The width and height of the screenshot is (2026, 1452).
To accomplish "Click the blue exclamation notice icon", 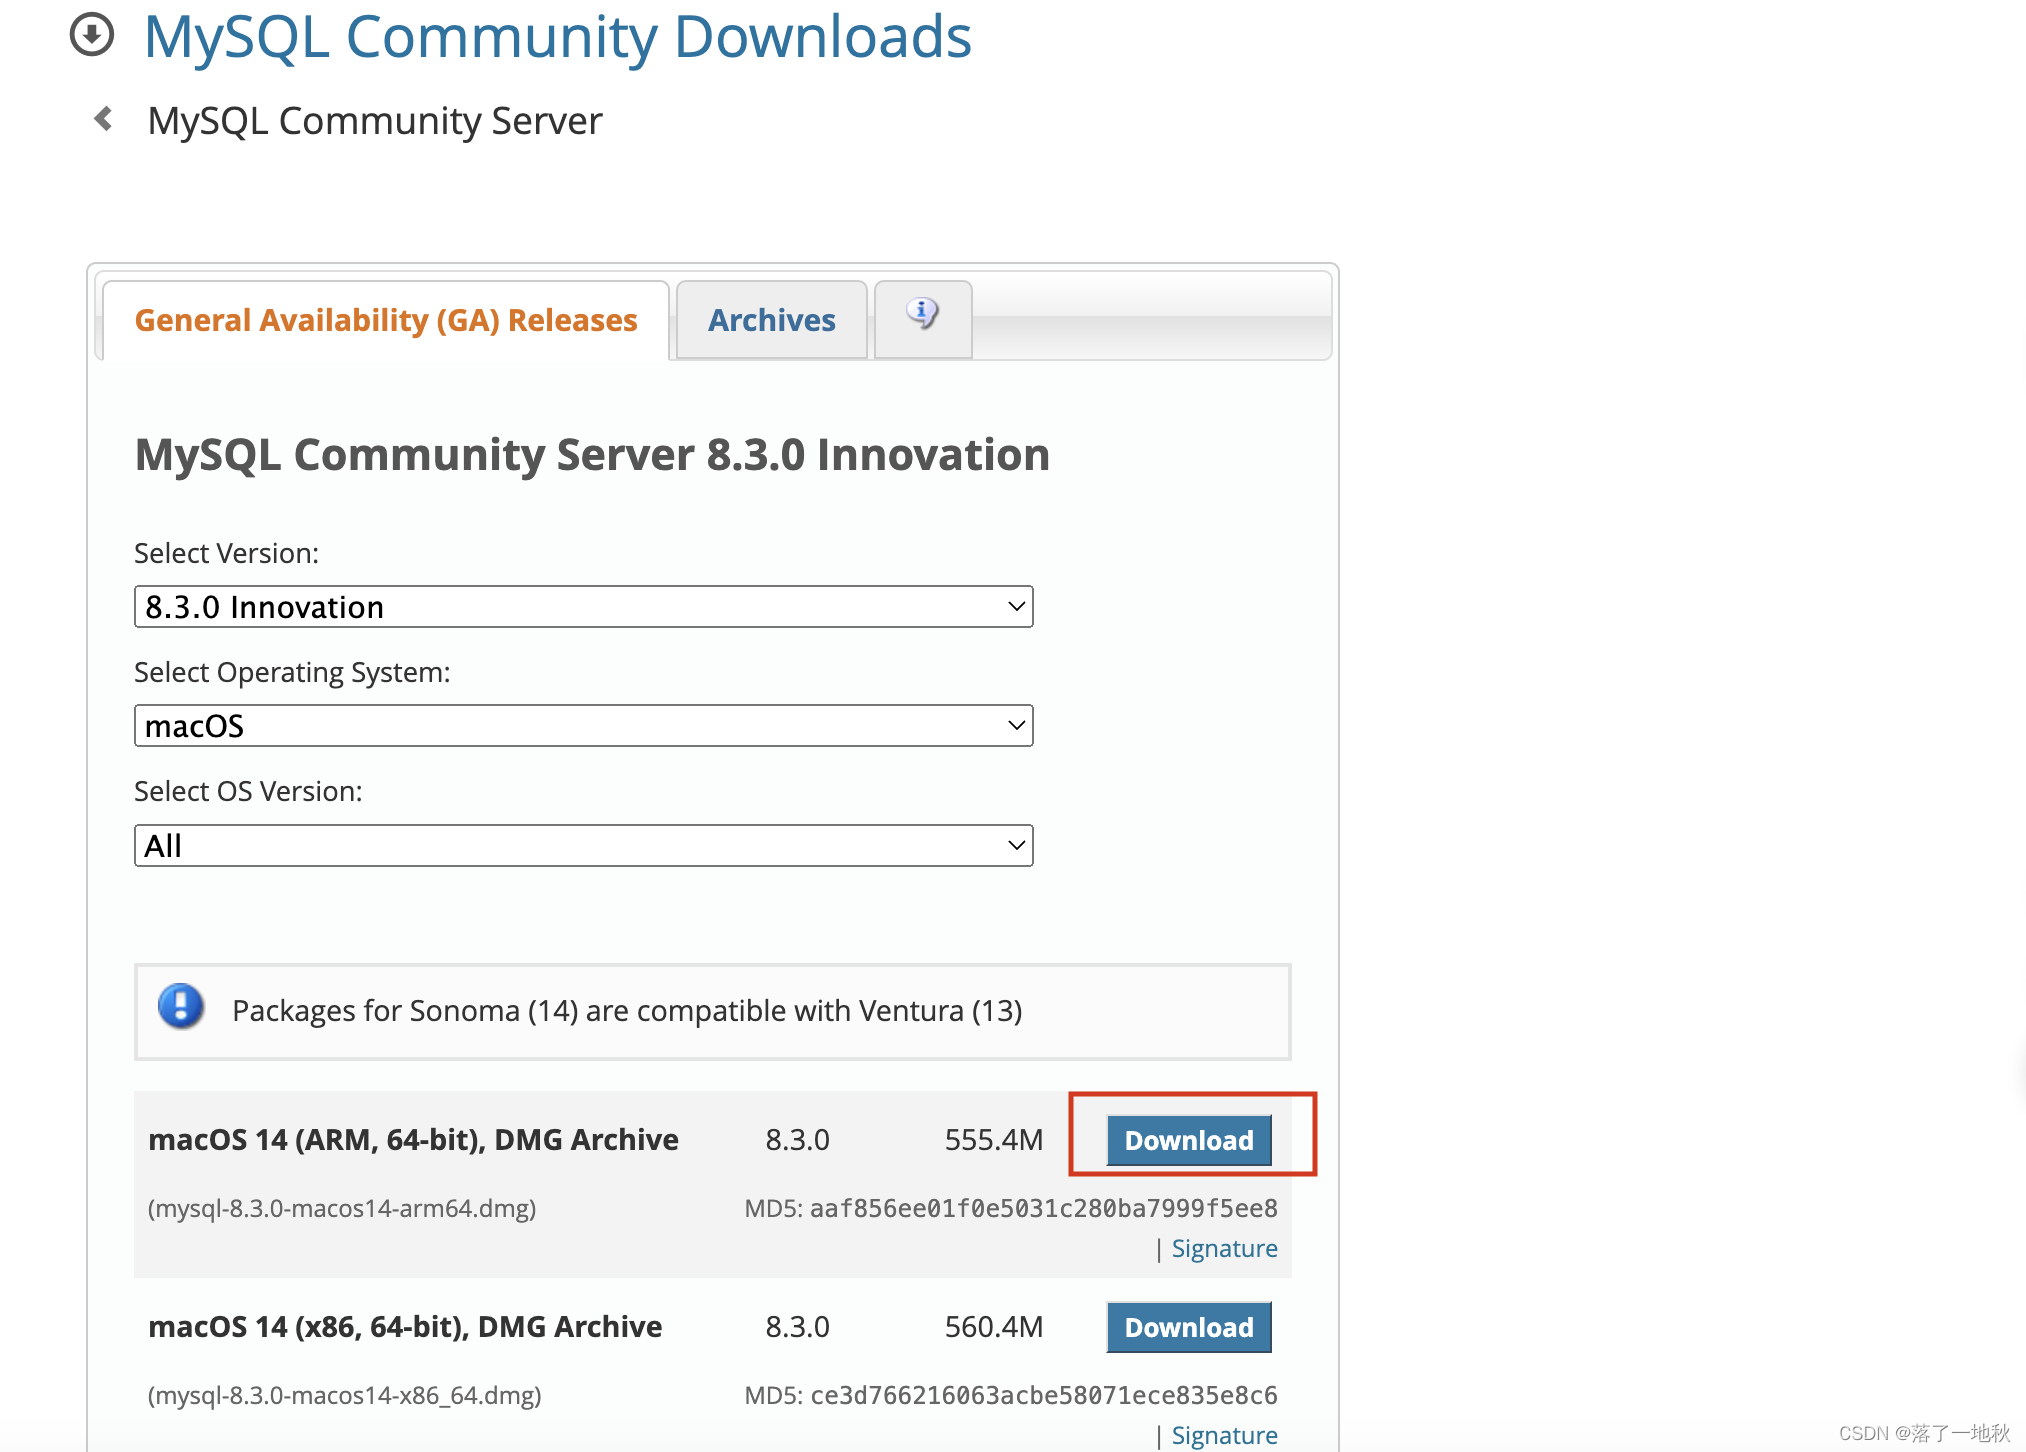I will pos(181,1007).
